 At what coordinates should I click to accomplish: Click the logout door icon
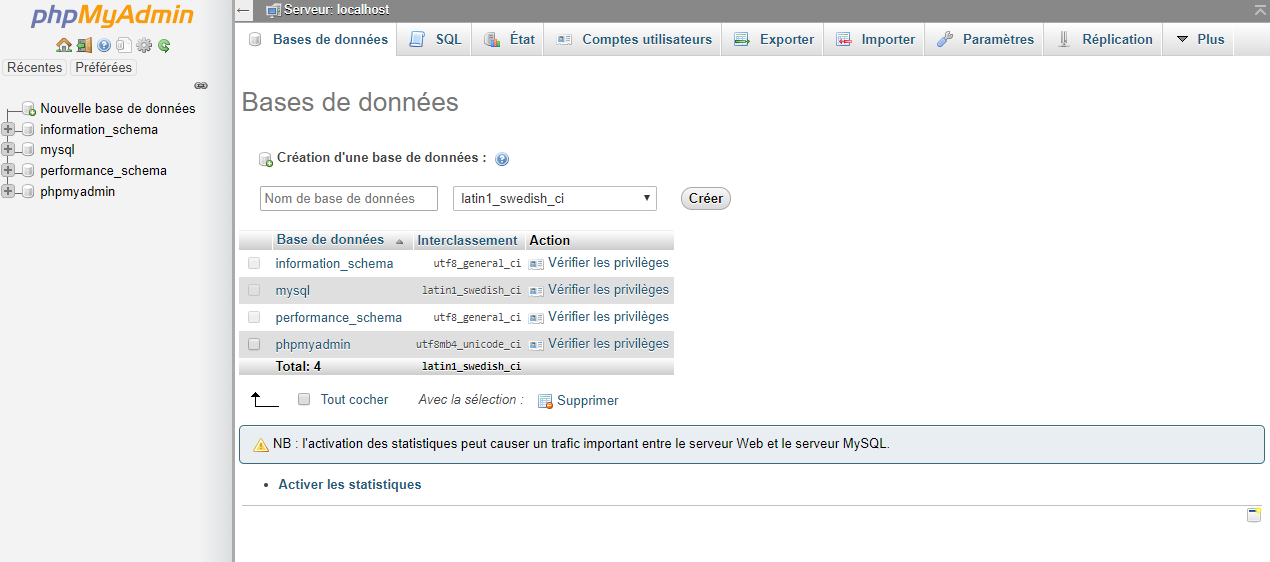click(84, 45)
